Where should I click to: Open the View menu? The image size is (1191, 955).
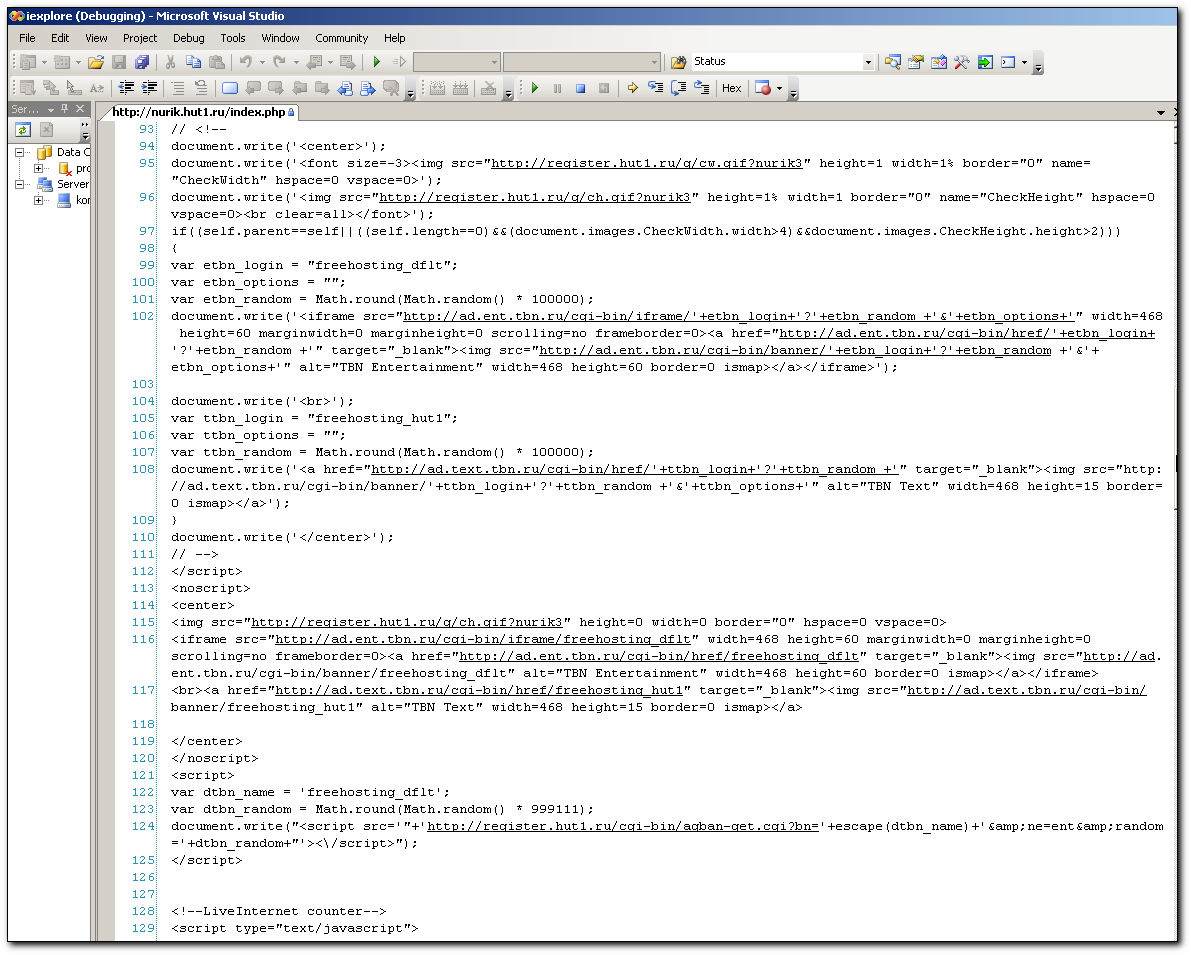pos(96,38)
